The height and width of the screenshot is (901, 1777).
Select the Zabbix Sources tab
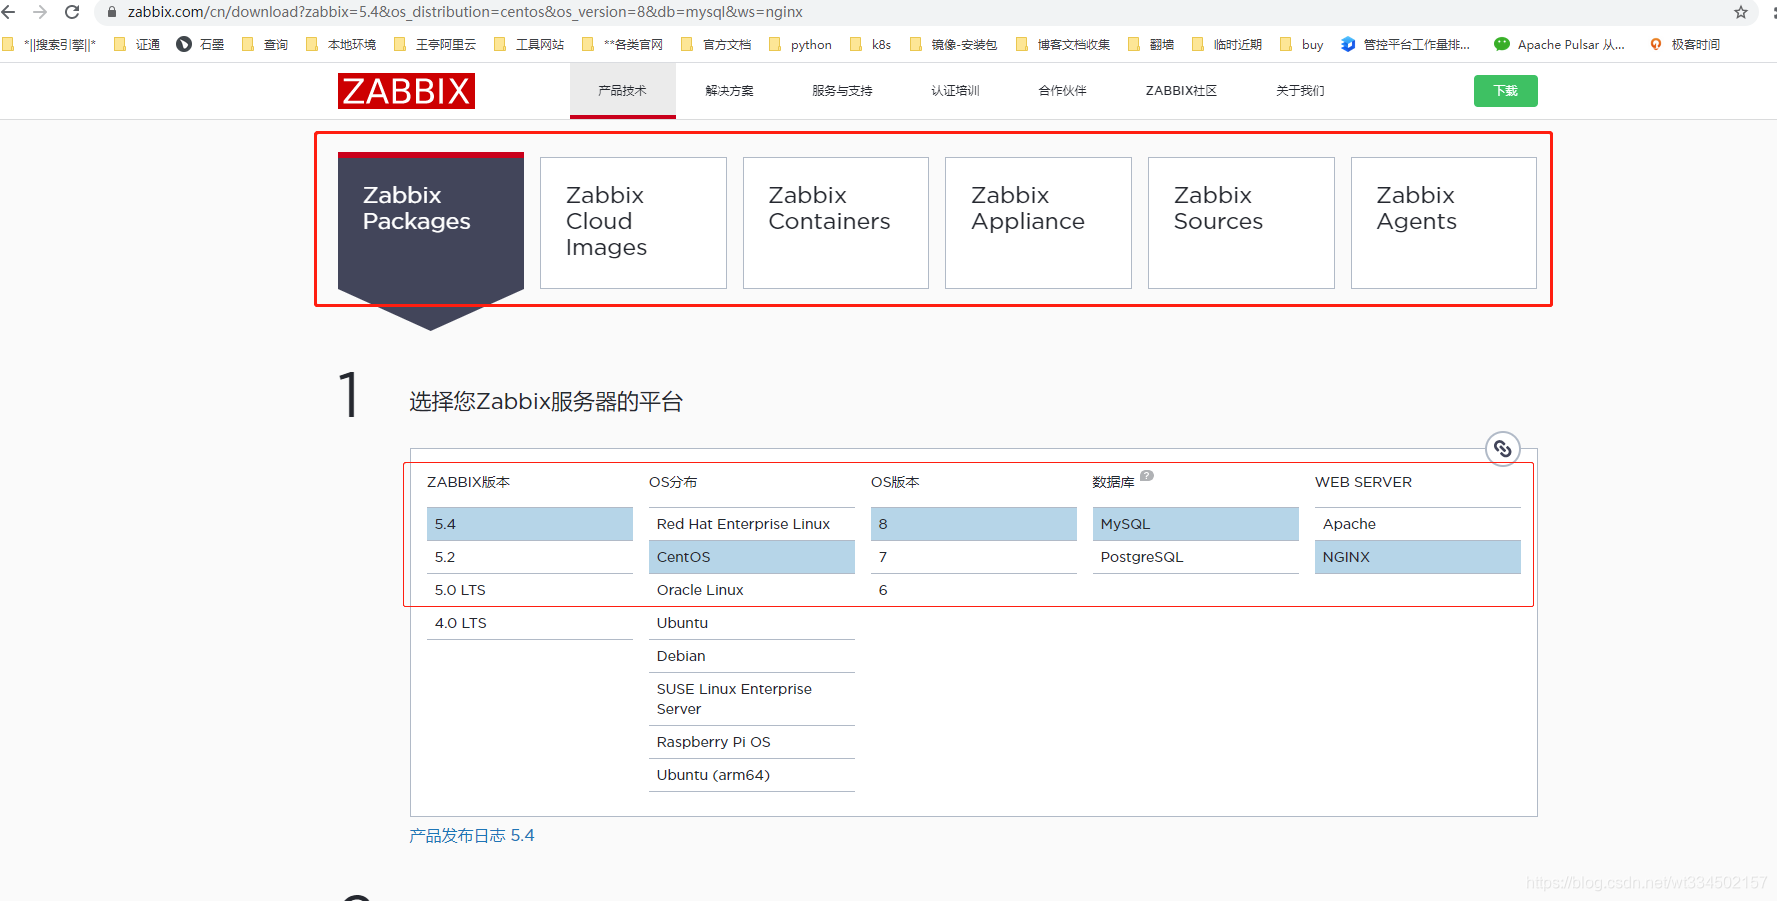(1241, 223)
